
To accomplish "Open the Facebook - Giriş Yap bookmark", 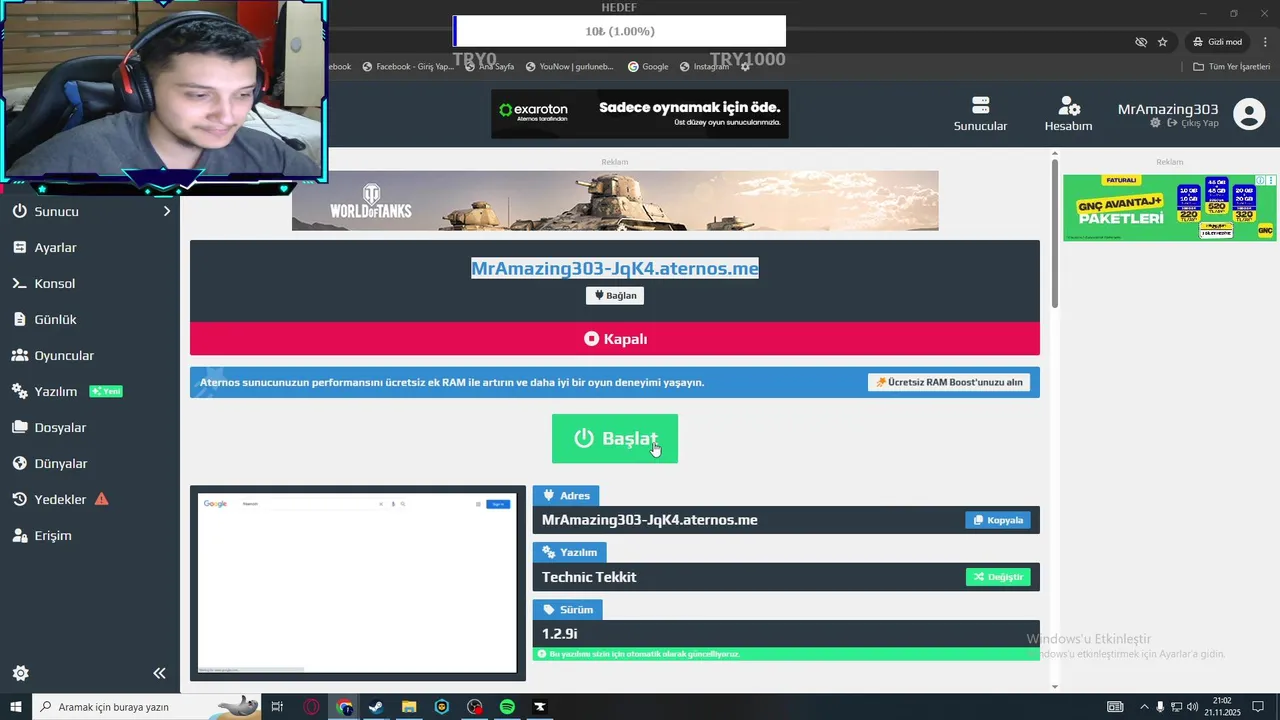I will pyautogui.click(x=408, y=67).
